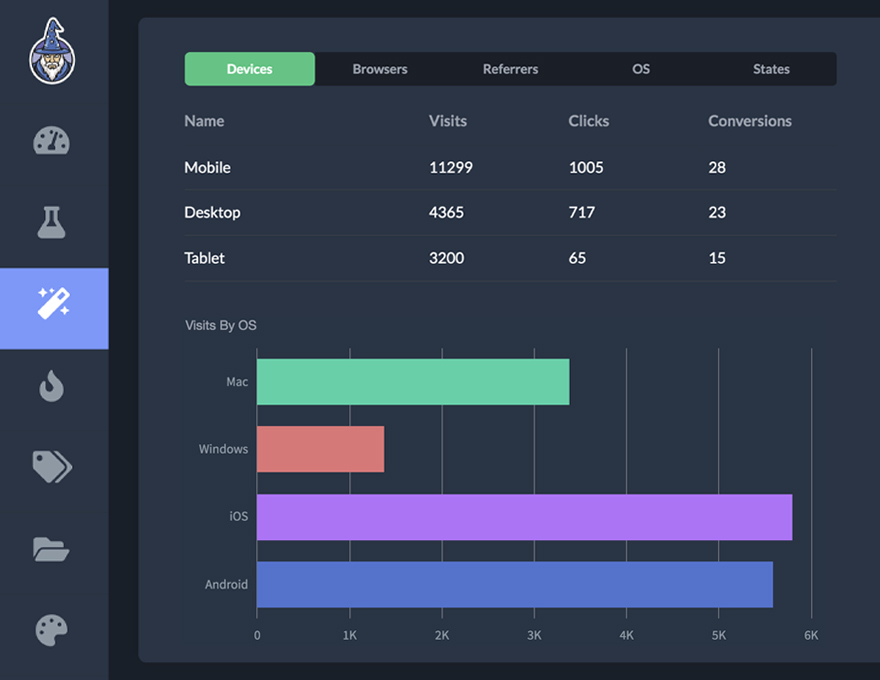880x680 pixels.
Task: Select the experiments flask icon
Action: pos(51,222)
